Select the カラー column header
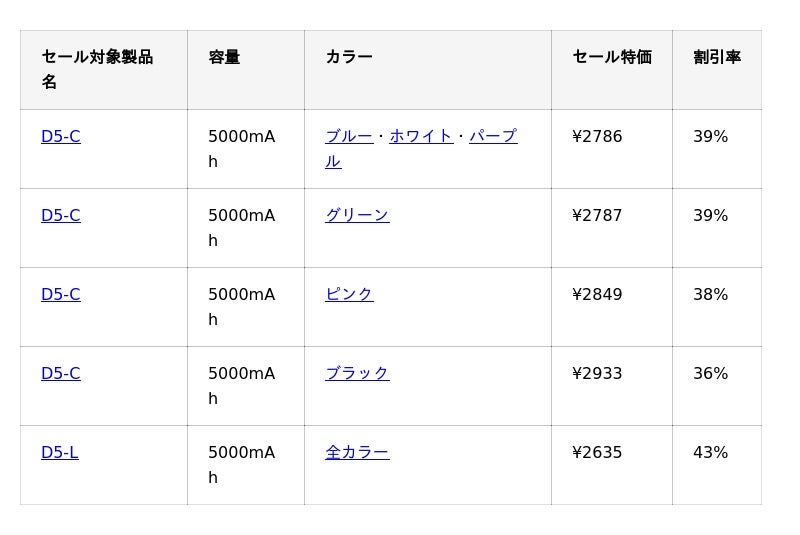The image size is (800, 535). (349, 58)
